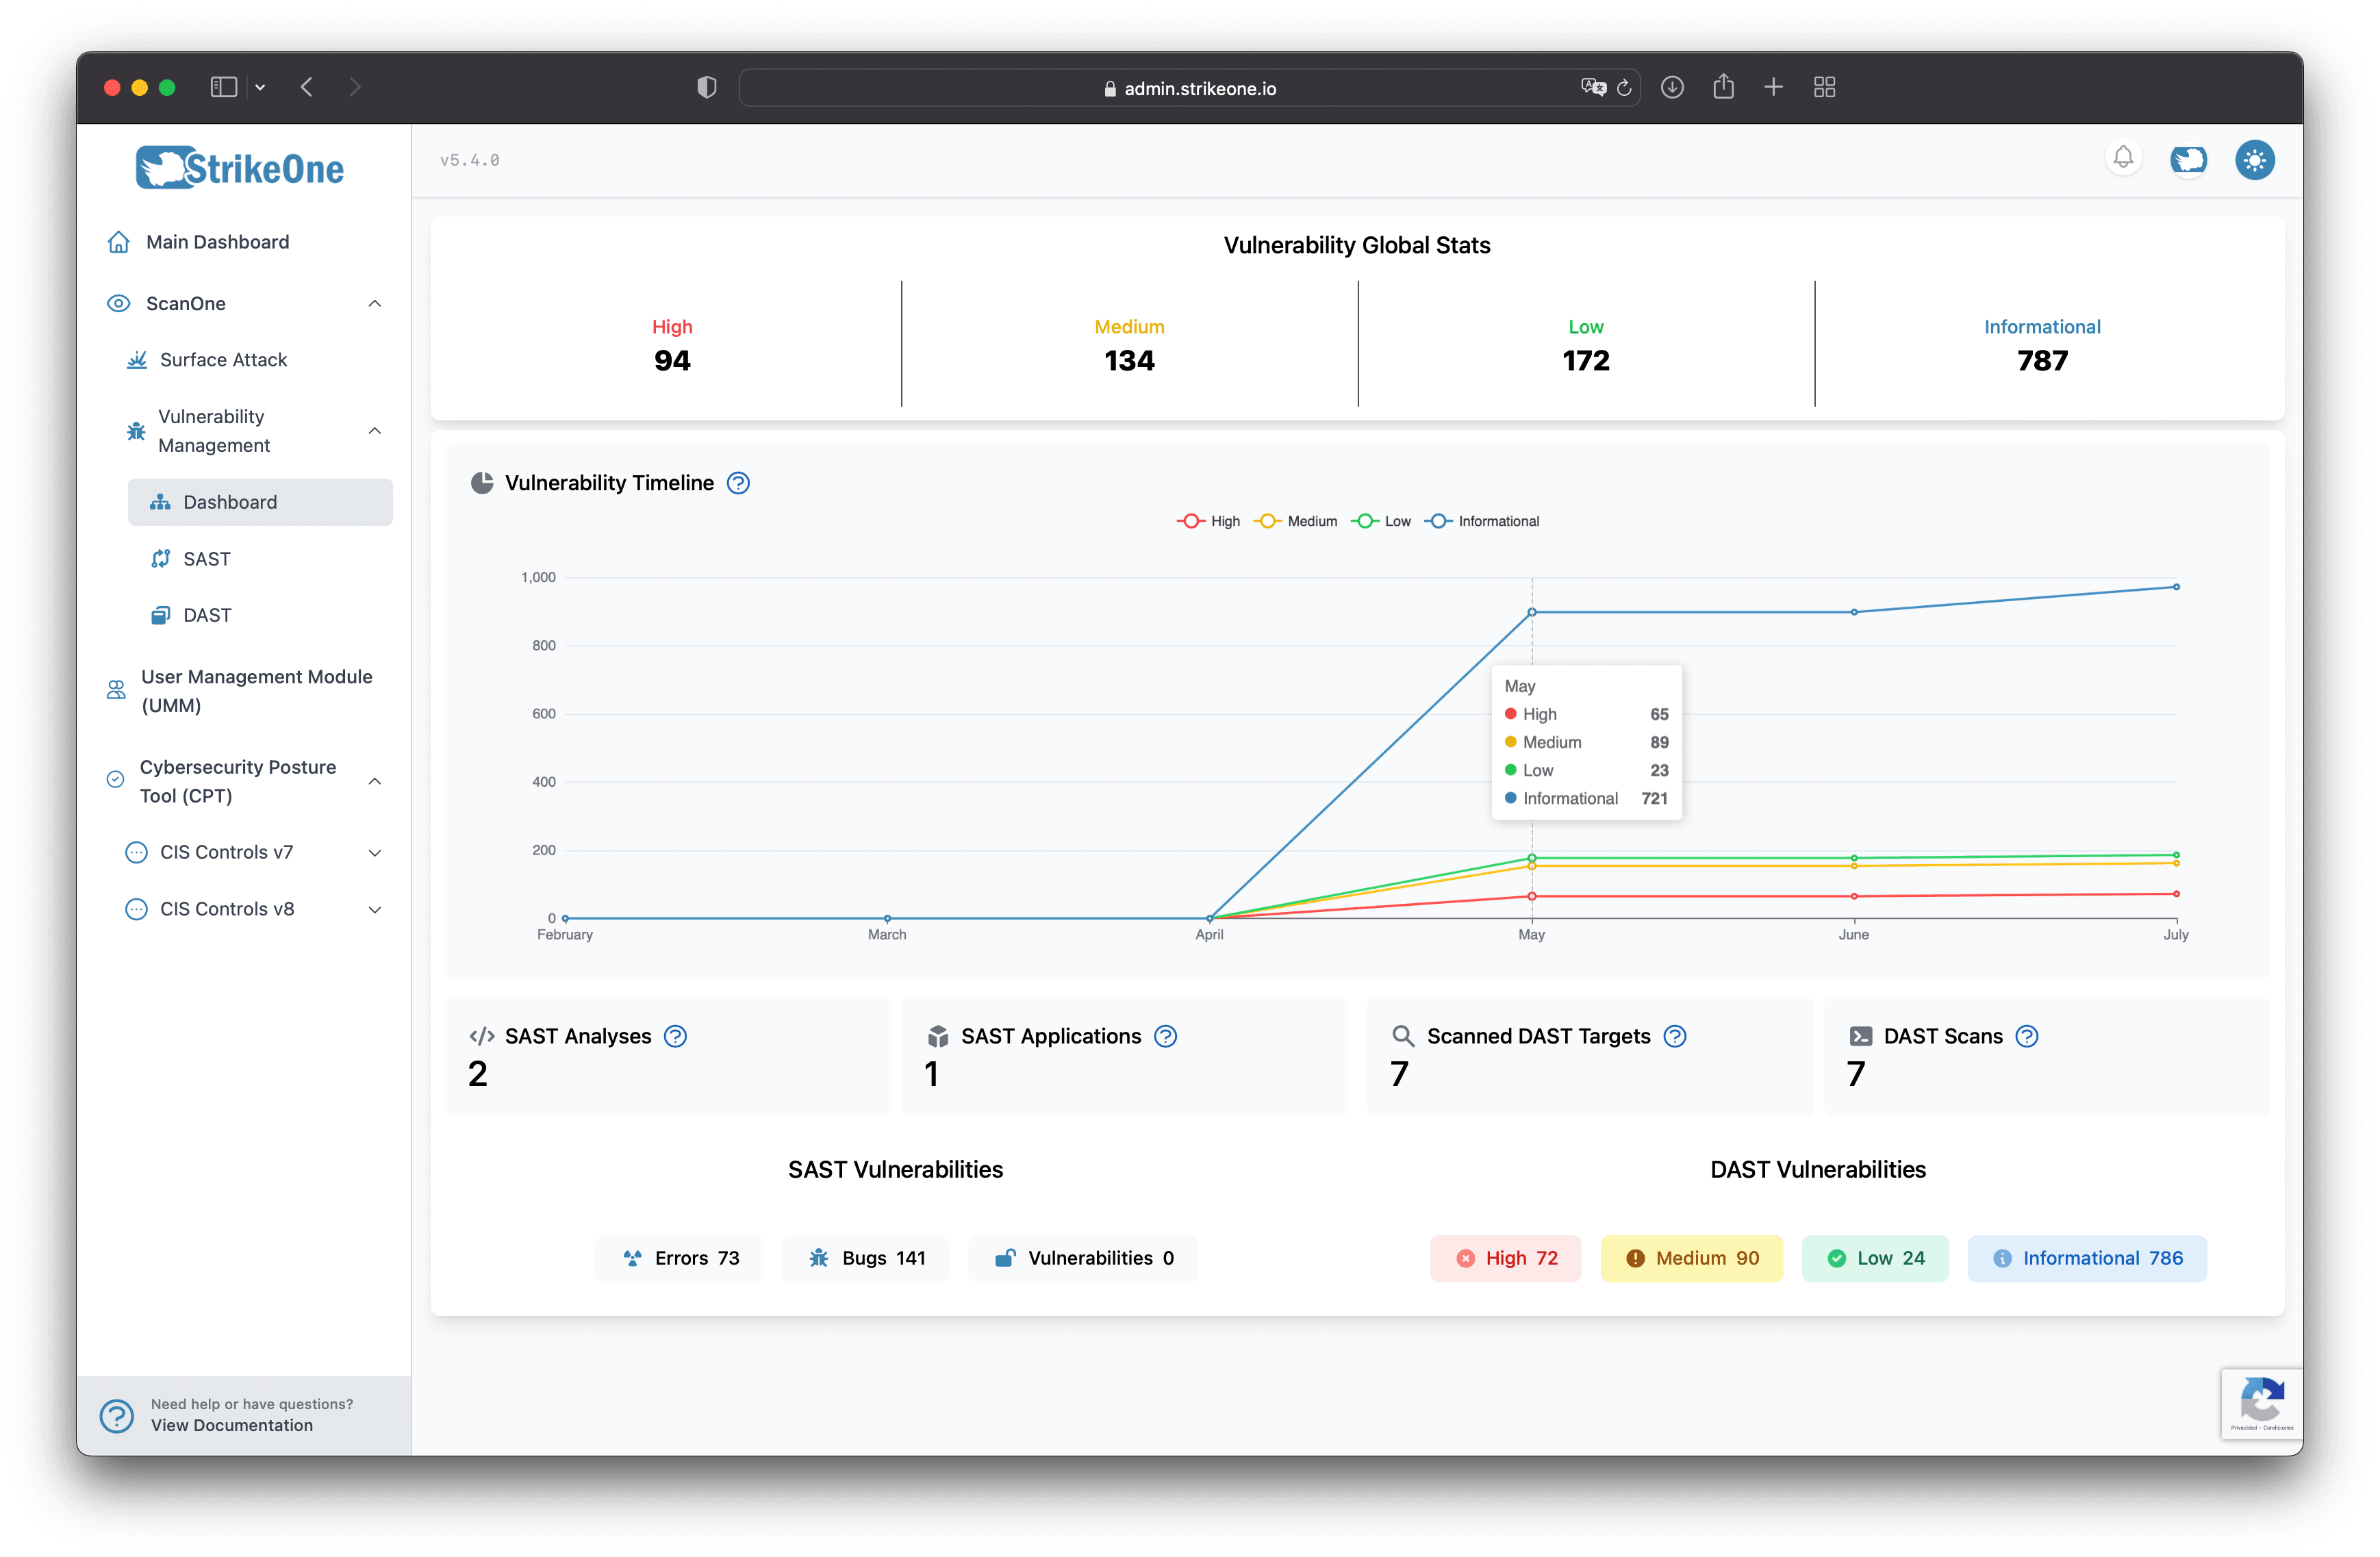The height and width of the screenshot is (1557, 2380).
Task: Click Vulnerability Timeline help question icon
Action: (738, 483)
